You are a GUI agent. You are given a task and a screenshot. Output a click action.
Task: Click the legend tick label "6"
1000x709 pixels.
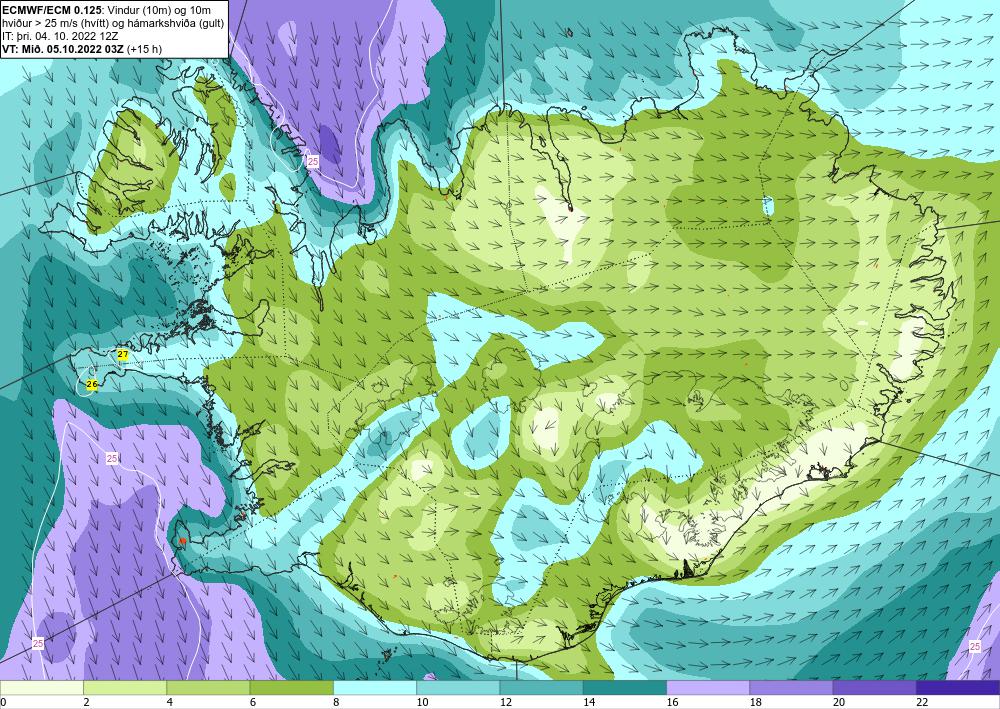click(x=253, y=702)
